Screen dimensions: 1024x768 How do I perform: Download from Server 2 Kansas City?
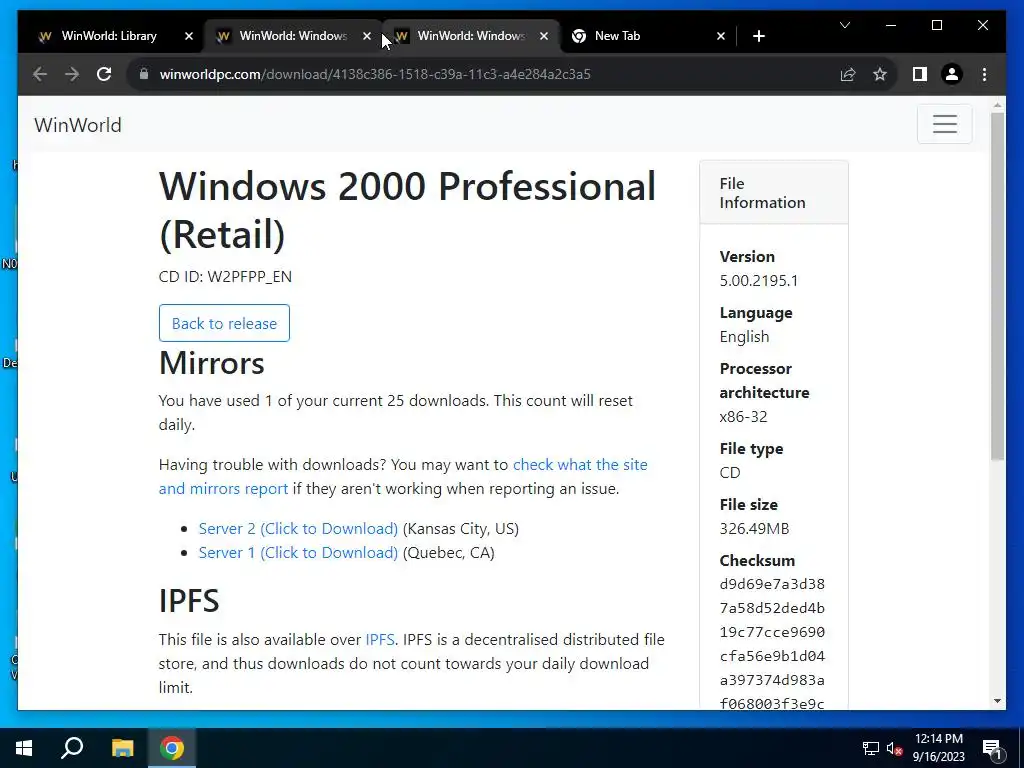pos(298,528)
